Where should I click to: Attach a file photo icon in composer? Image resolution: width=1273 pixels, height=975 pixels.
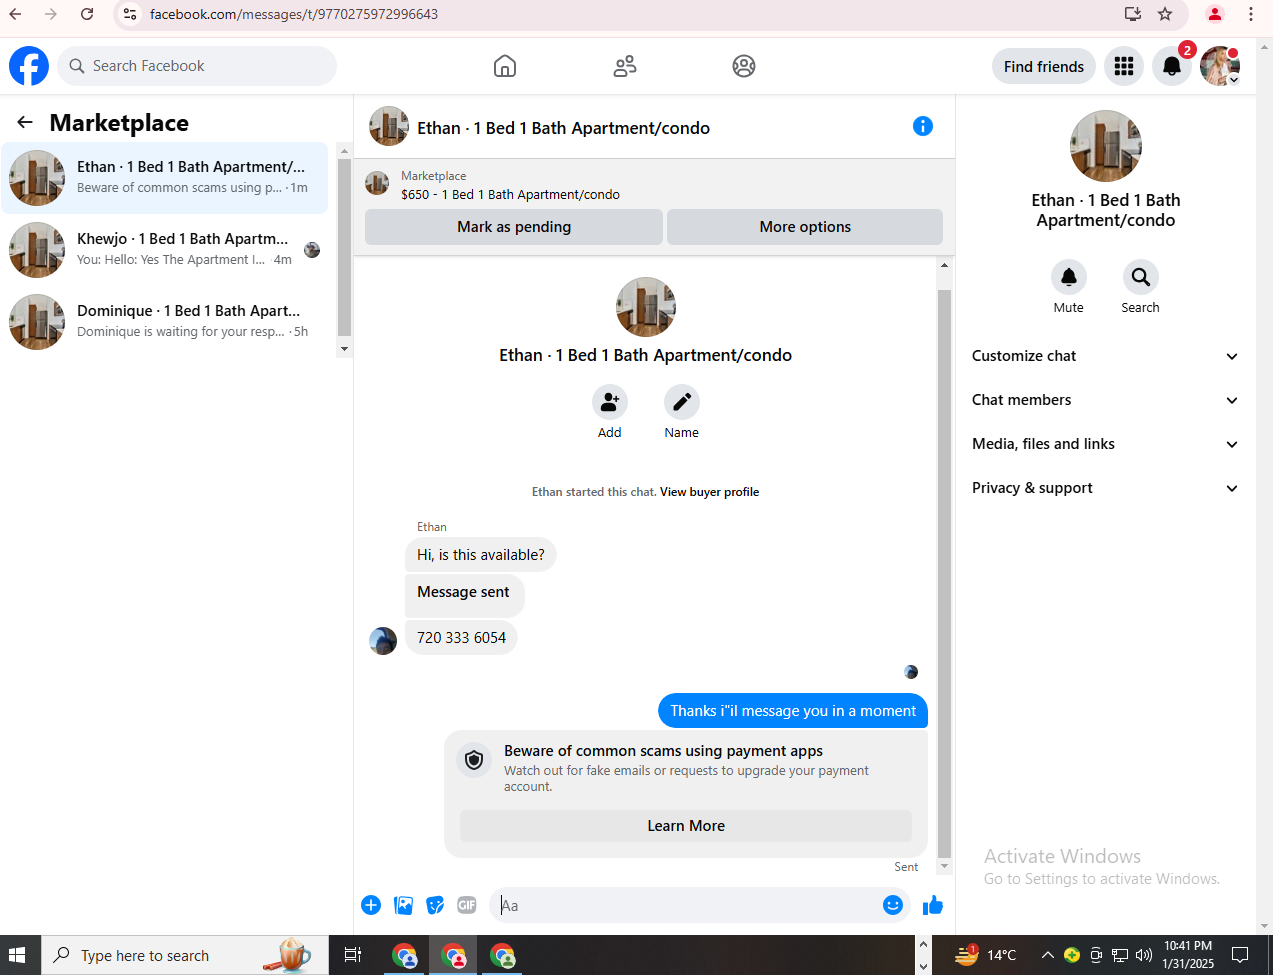coord(403,905)
